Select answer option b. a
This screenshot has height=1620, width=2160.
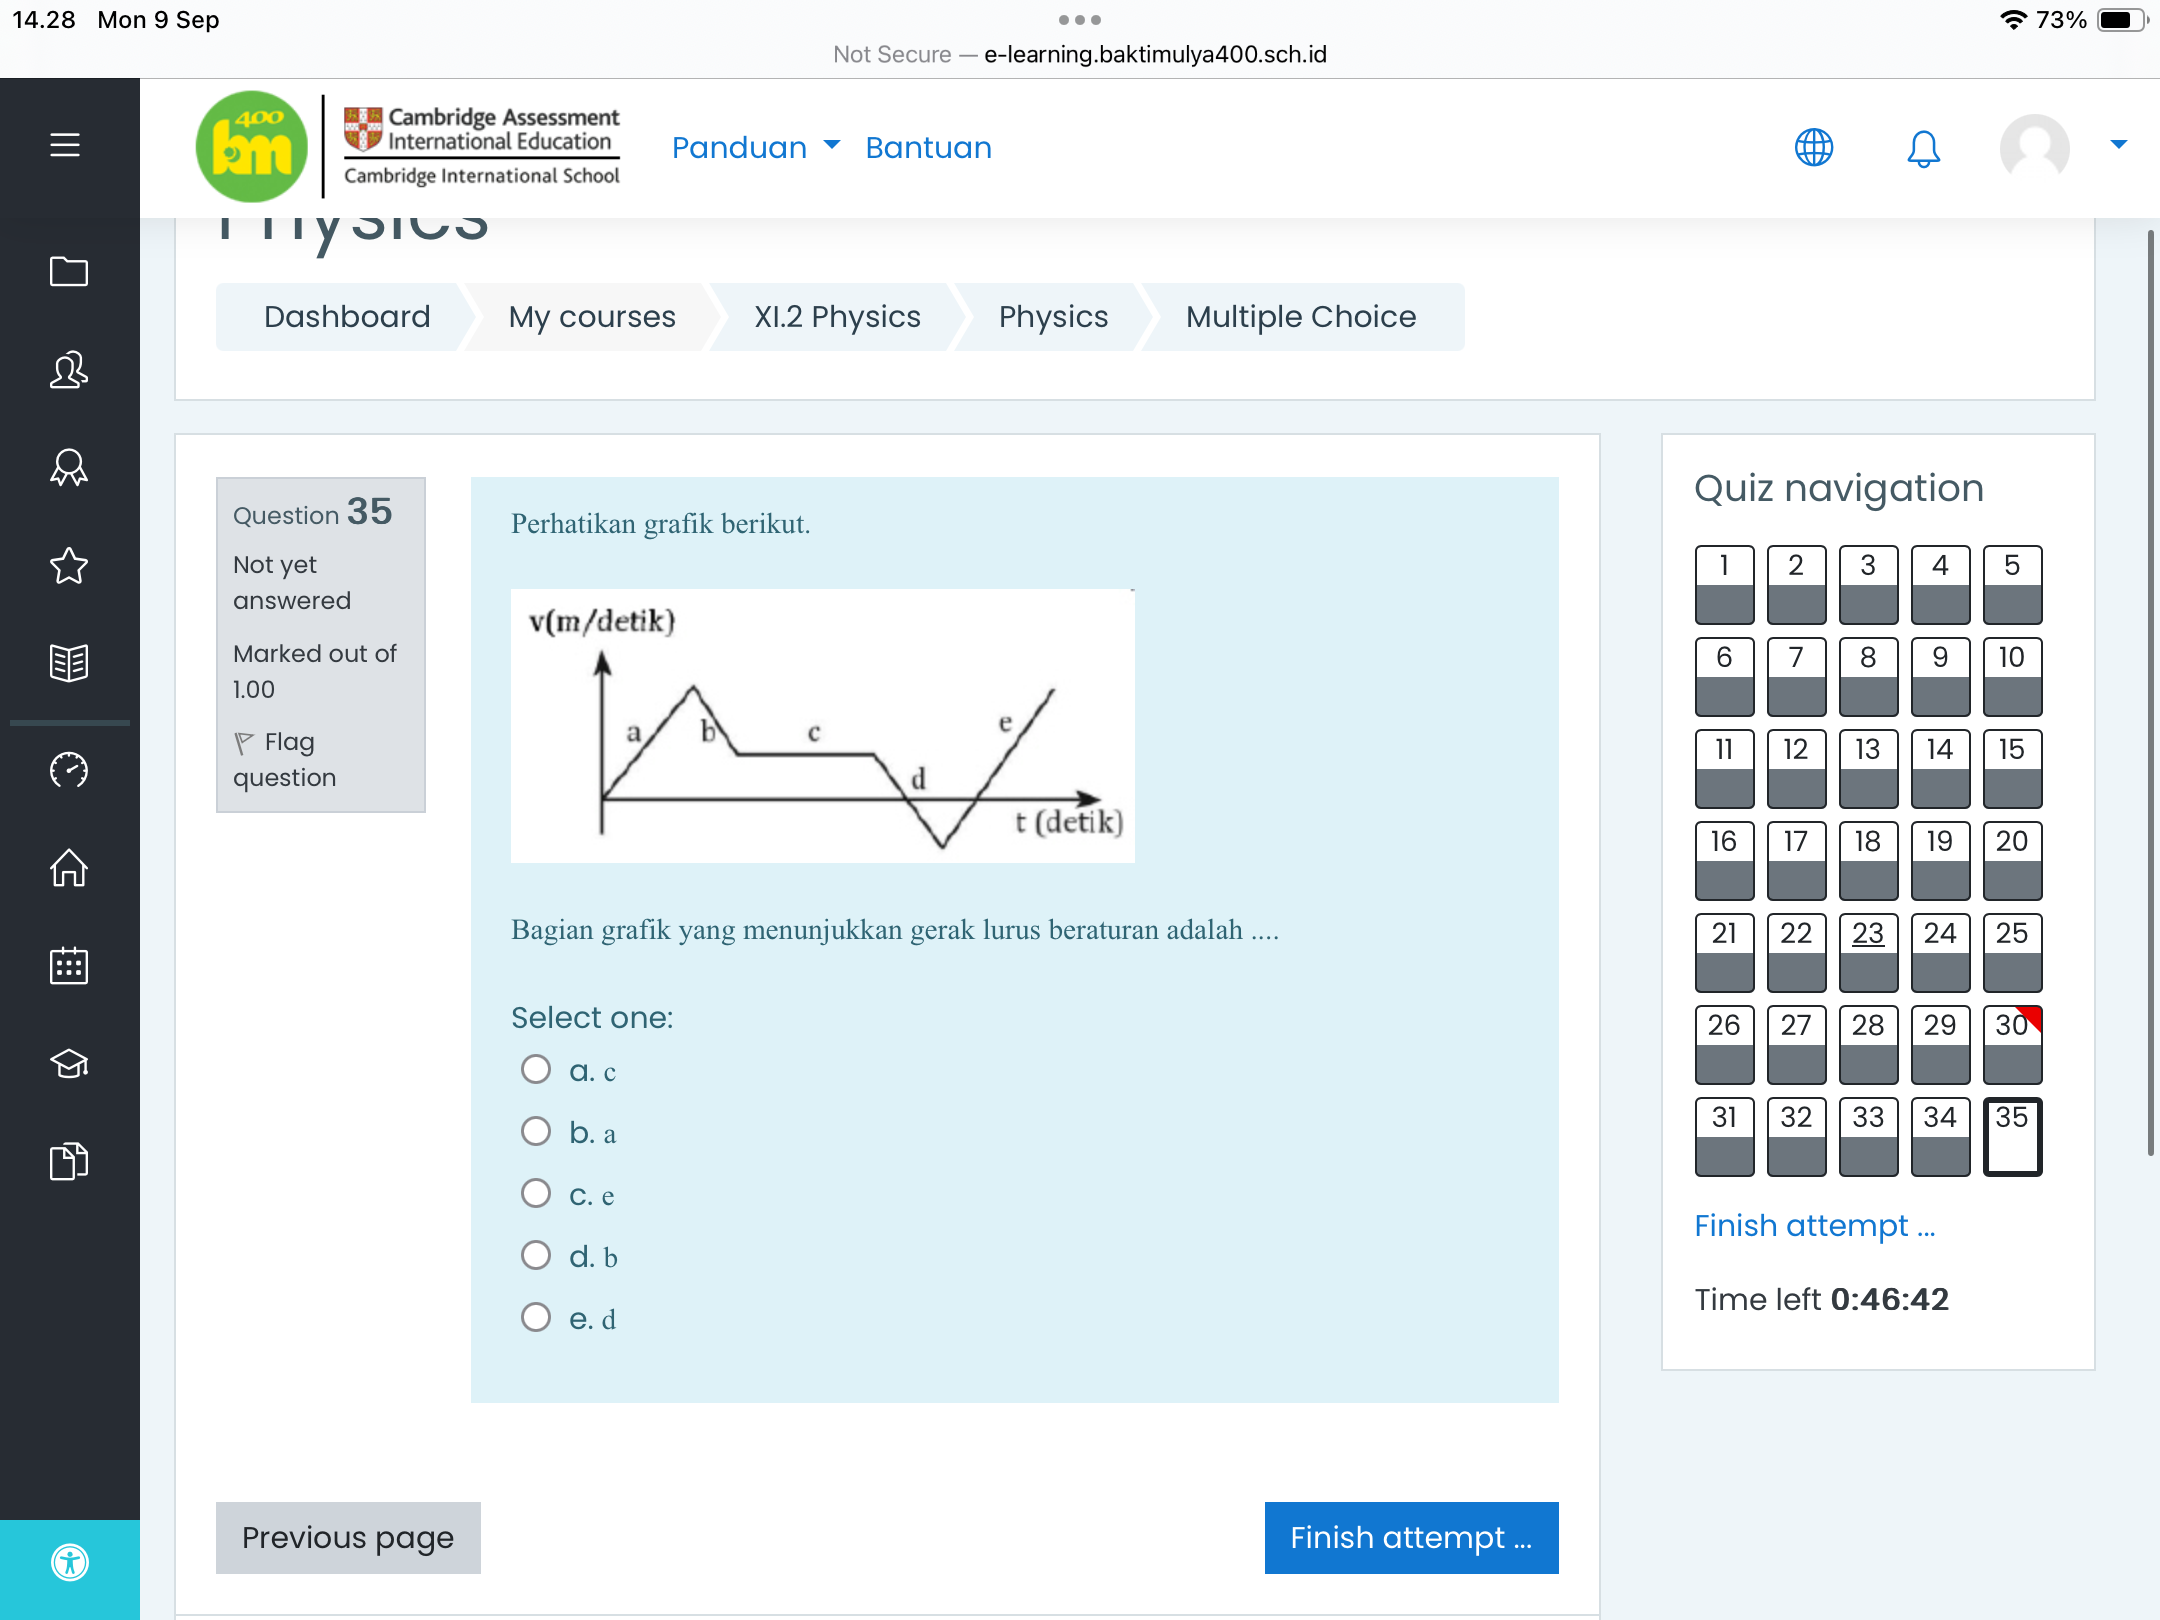click(x=536, y=1131)
